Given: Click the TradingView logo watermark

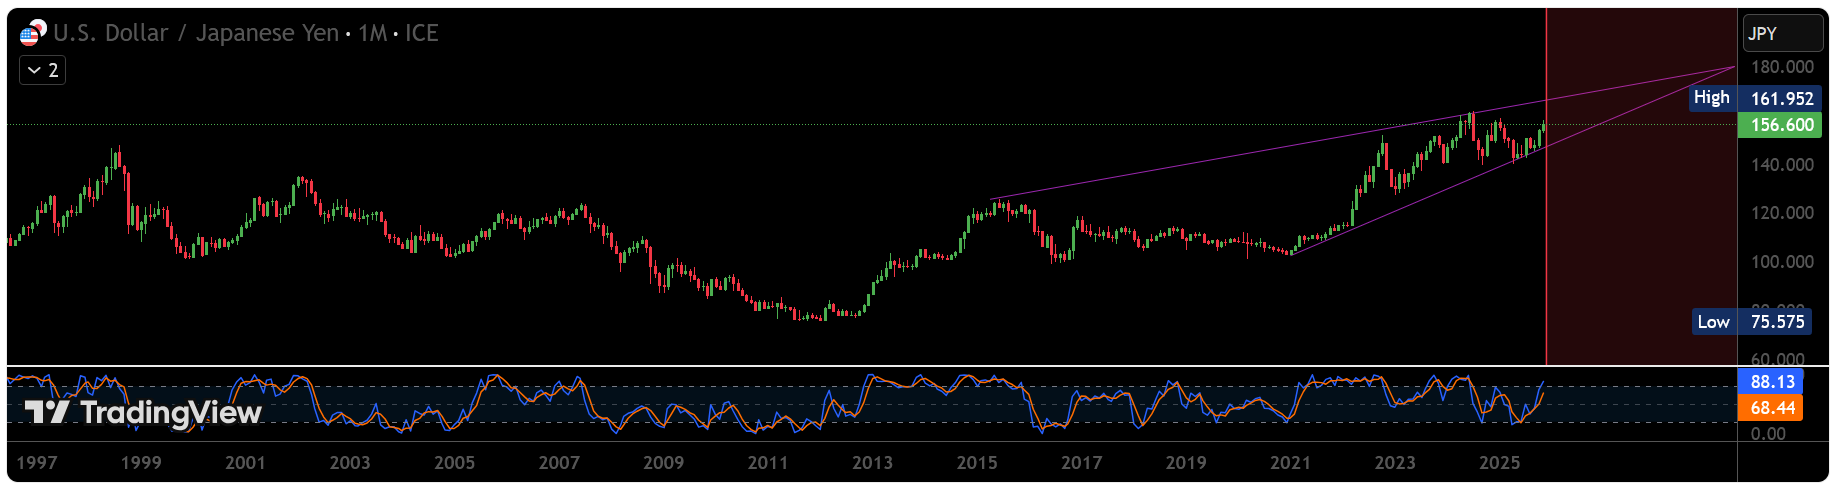Looking at the screenshot, I should (143, 412).
